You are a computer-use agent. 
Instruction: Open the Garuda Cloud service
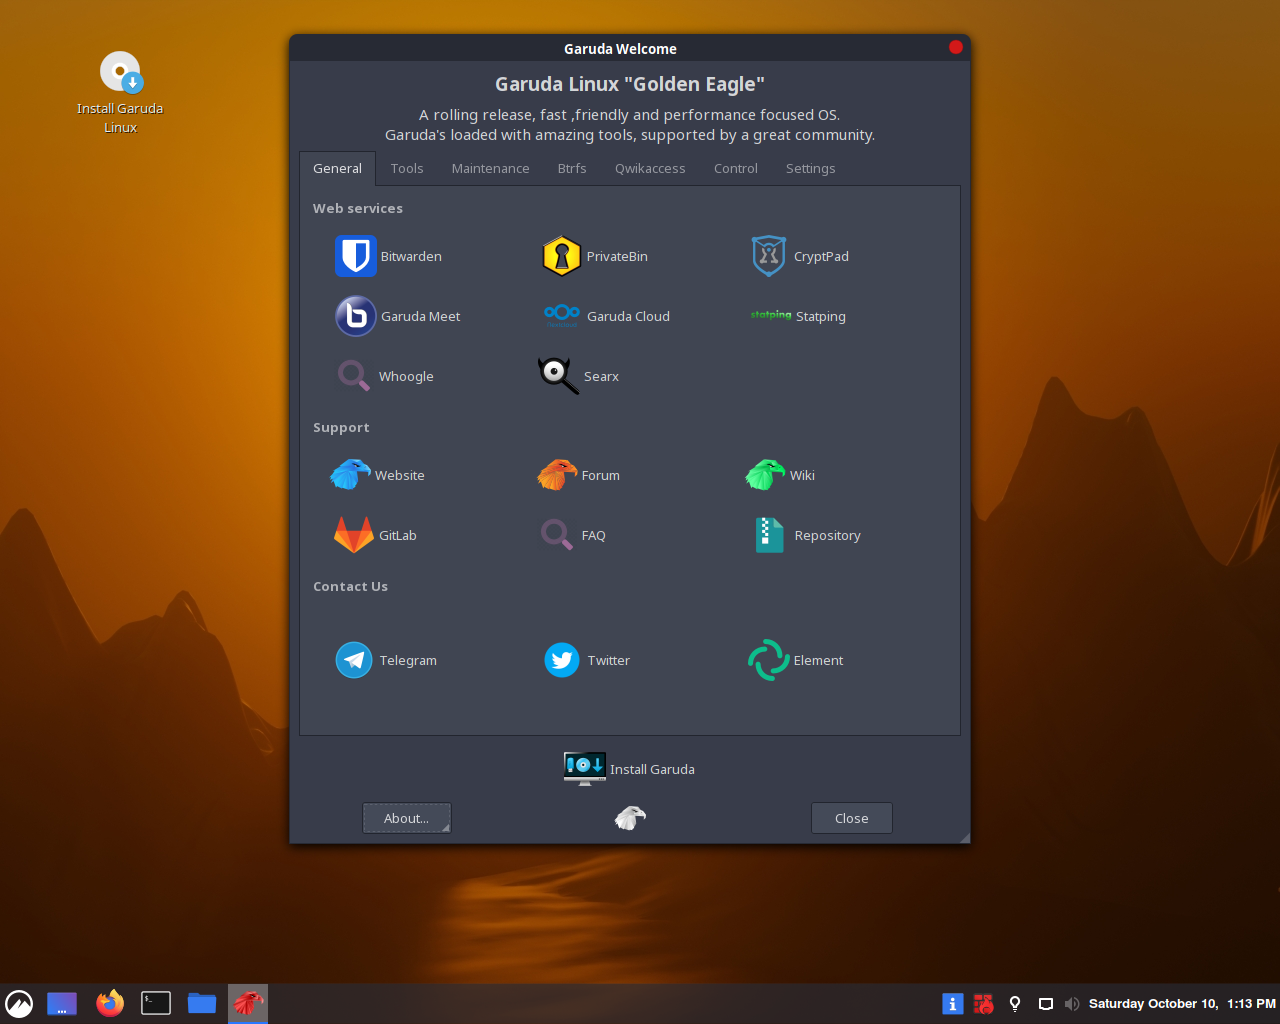tap(606, 316)
